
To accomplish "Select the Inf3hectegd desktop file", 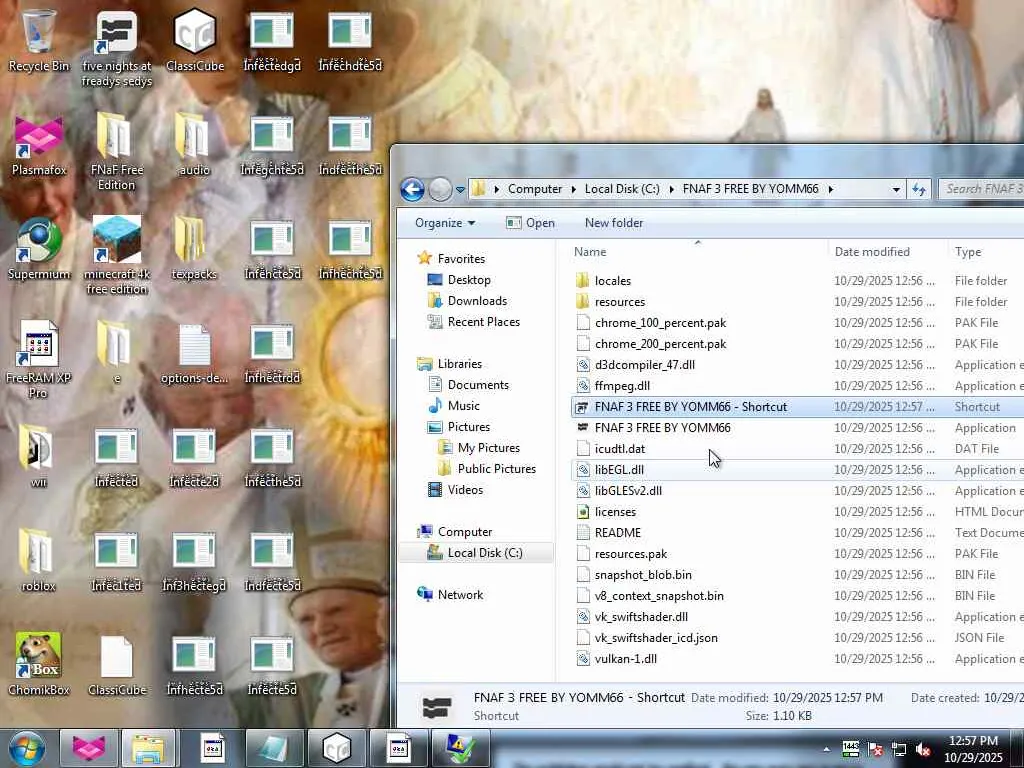I will 194,560.
